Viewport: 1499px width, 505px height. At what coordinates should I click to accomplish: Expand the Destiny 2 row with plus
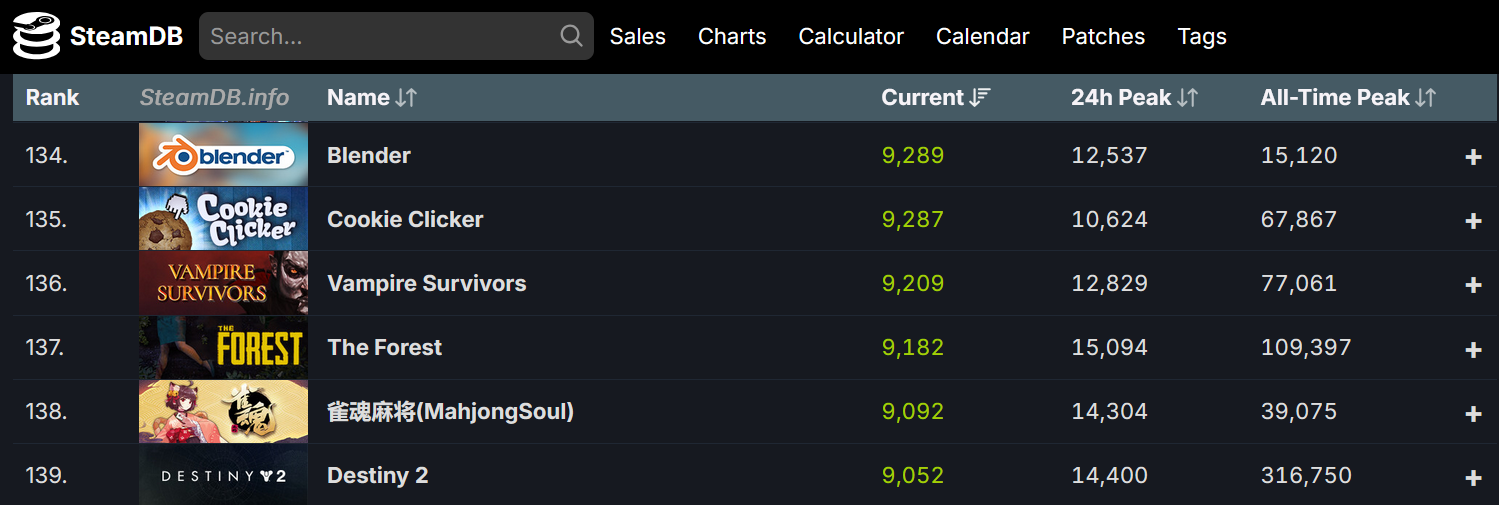(1473, 477)
